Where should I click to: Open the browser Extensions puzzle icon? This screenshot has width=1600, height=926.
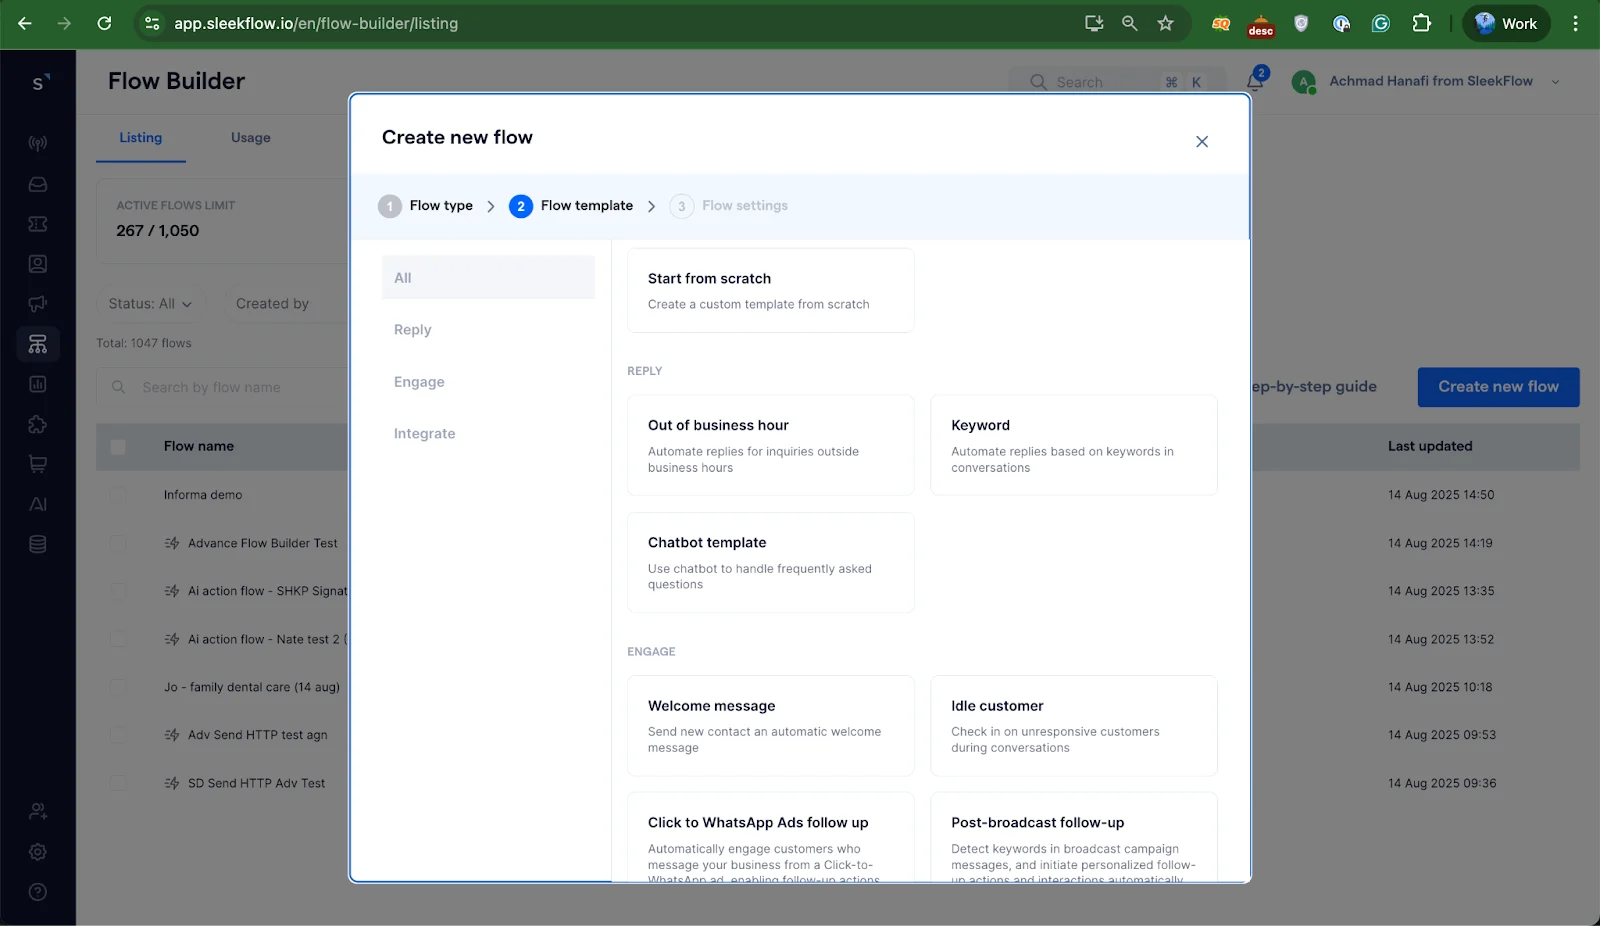click(x=1421, y=23)
